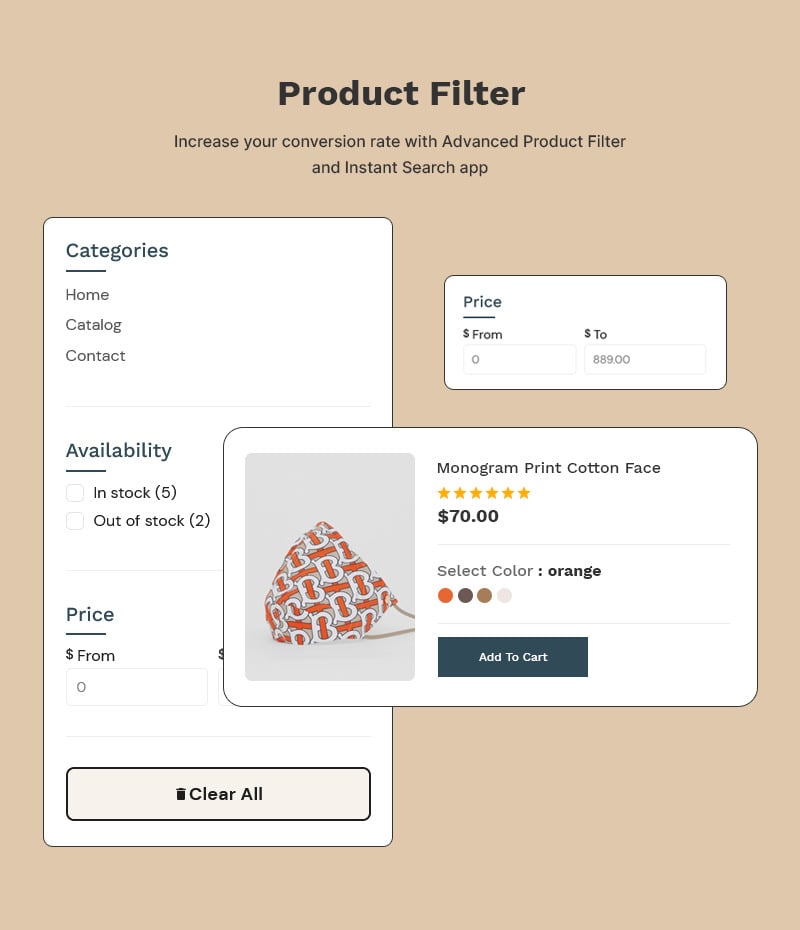Click the sidebar price From input
800x930 pixels.
pyautogui.click(x=137, y=687)
